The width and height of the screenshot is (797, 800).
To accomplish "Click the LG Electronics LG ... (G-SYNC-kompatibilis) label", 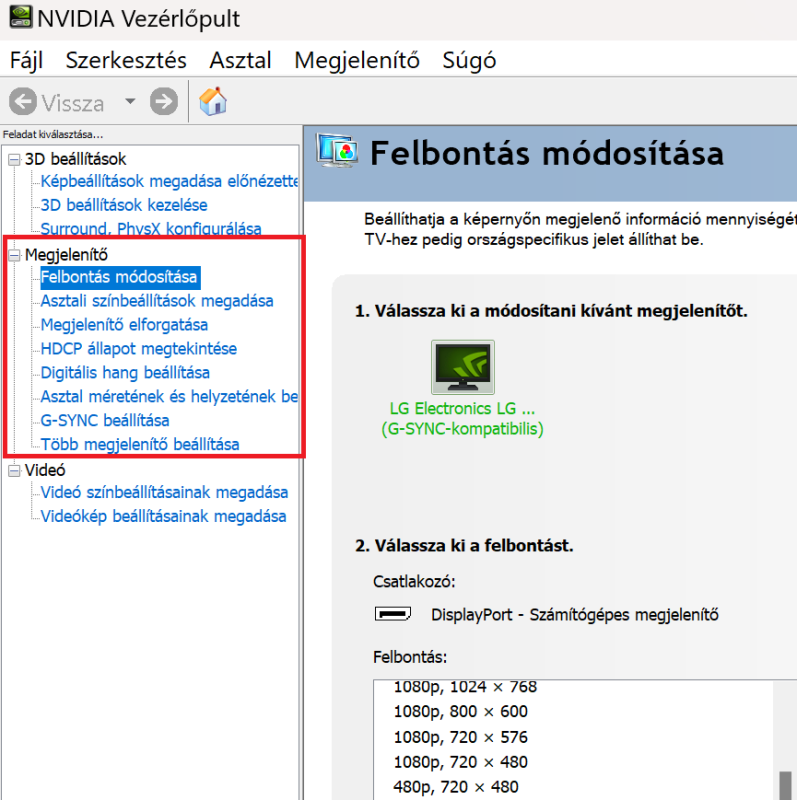I will pyautogui.click(x=462, y=418).
